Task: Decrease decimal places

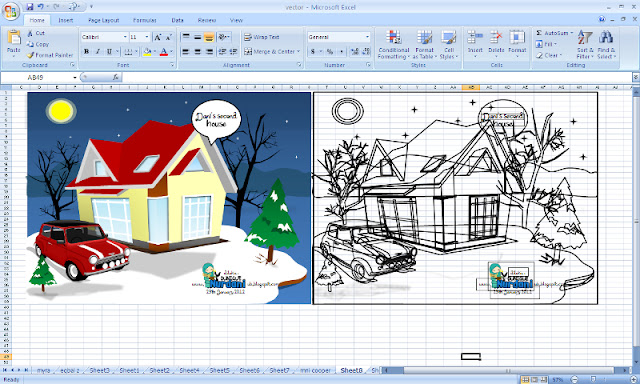Action: [x=366, y=51]
